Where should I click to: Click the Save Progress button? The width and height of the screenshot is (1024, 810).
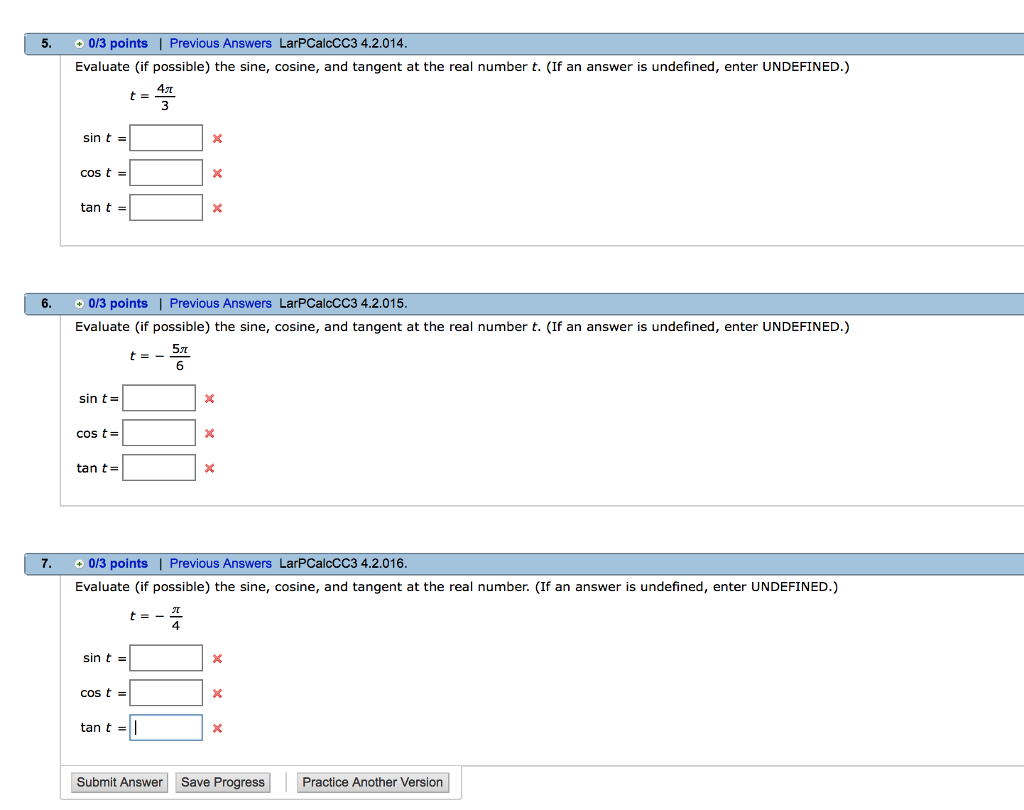tap(222, 782)
